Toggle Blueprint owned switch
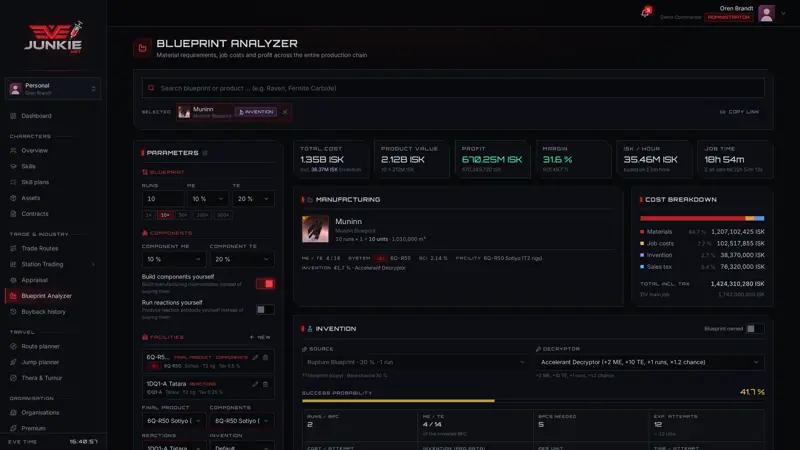Viewport: 800px width, 450px height. [x=755, y=329]
